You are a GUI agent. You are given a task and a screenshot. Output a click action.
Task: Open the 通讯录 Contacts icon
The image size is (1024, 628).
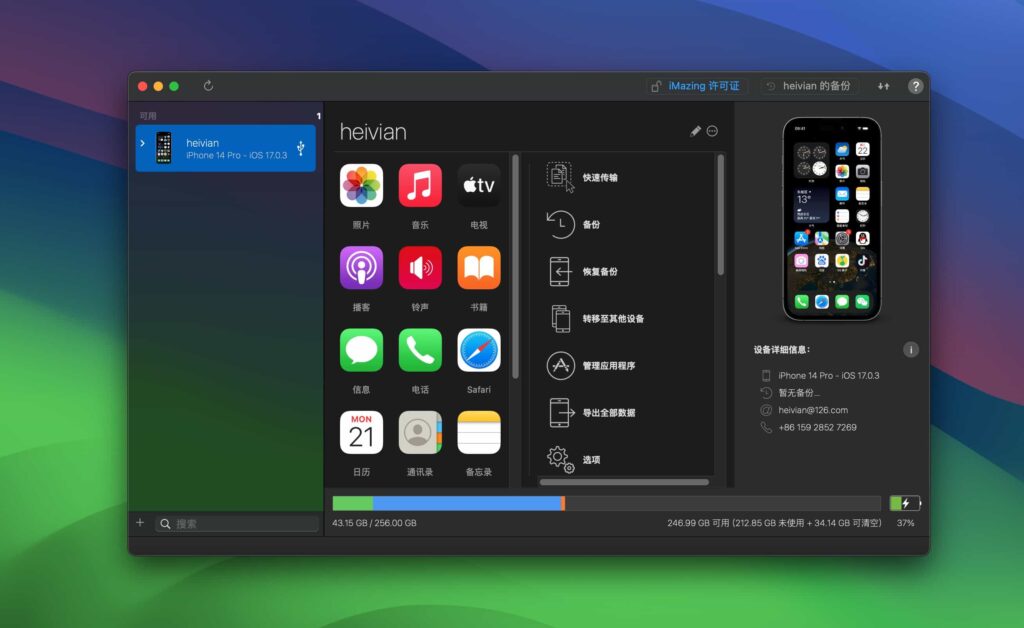tap(420, 431)
